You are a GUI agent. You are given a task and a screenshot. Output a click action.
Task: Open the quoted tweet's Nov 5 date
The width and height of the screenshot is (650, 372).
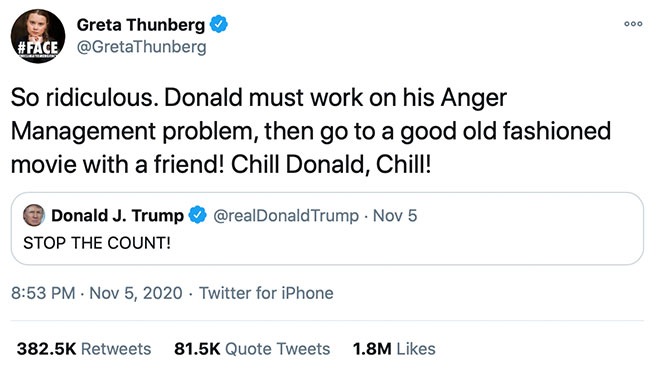(x=395, y=216)
